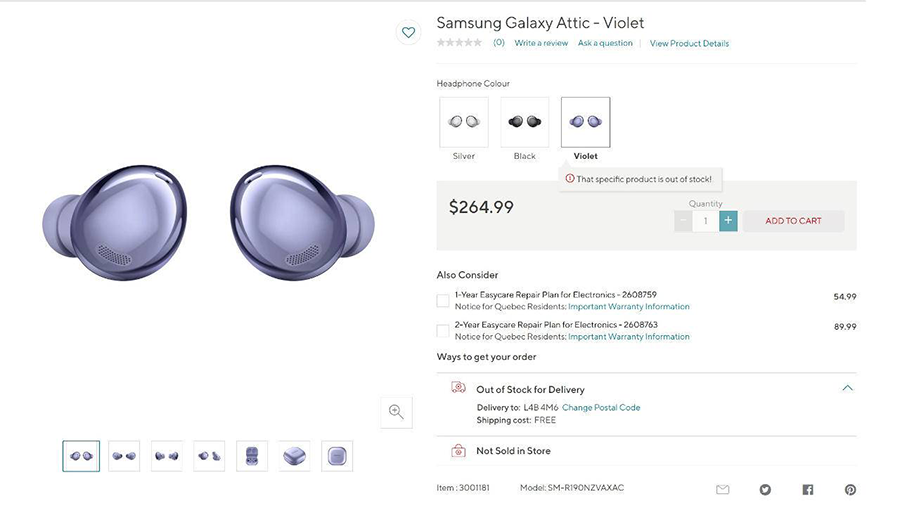Increase quantity with the plus button
Image resolution: width=900 pixels, height=506 pixels.
click(728, 220)
